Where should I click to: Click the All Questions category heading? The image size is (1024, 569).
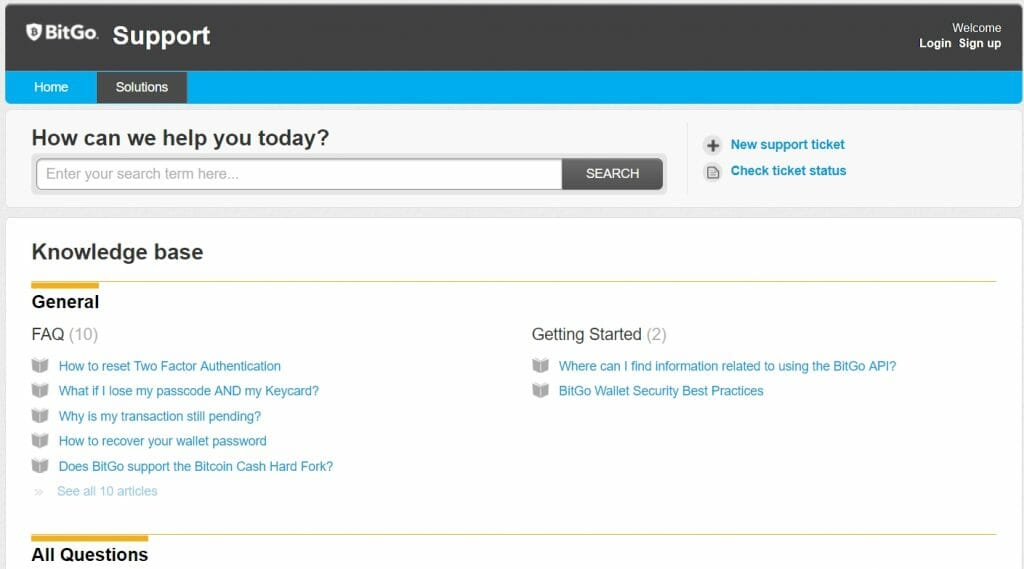tap(89, 555)
